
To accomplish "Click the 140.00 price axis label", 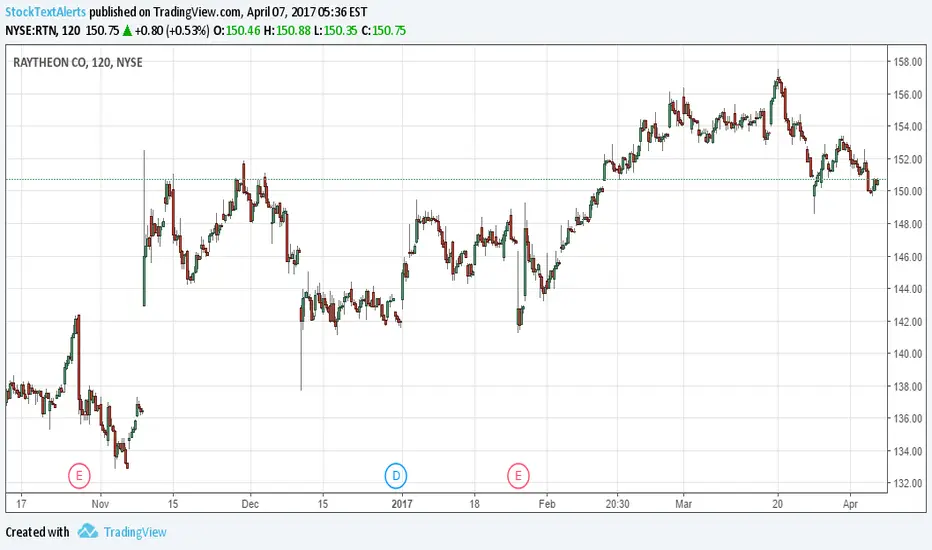I will [908, 354].
